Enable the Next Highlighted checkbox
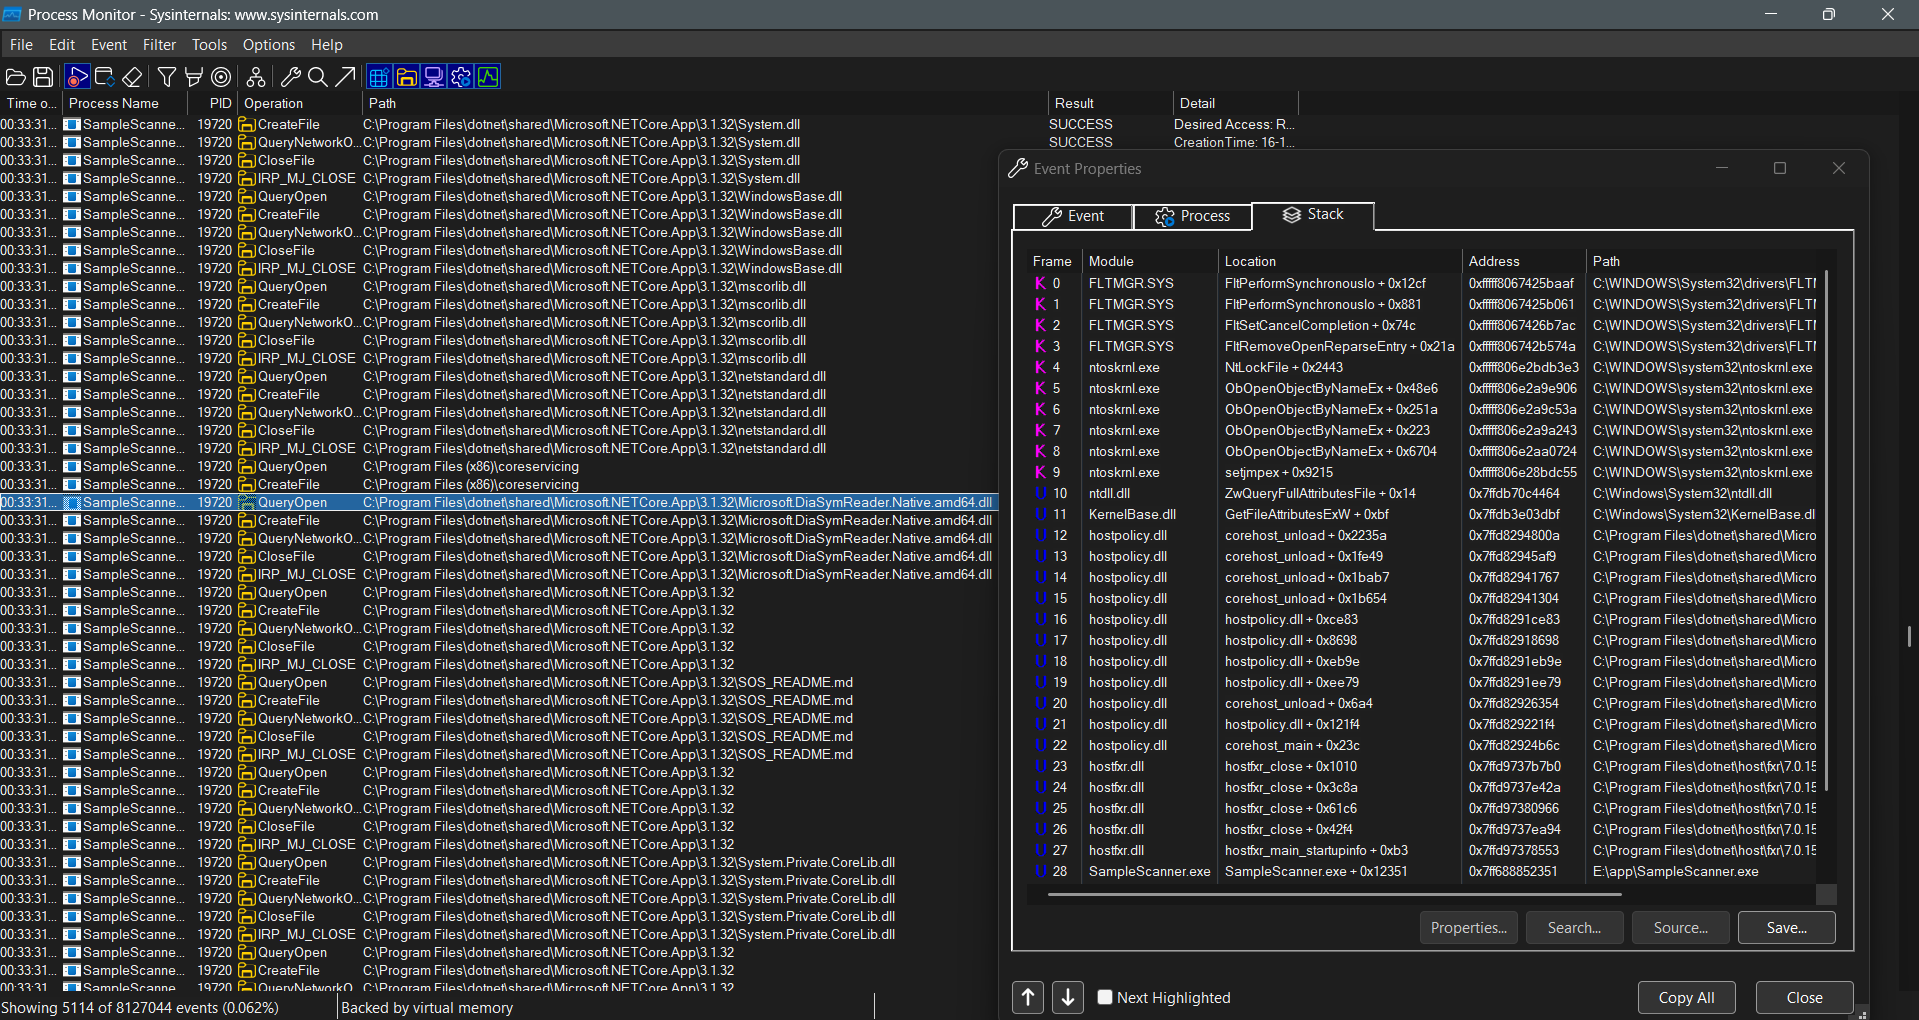The height and width of the screenshot is (1020, 1919). click(x=1105, y=997)
